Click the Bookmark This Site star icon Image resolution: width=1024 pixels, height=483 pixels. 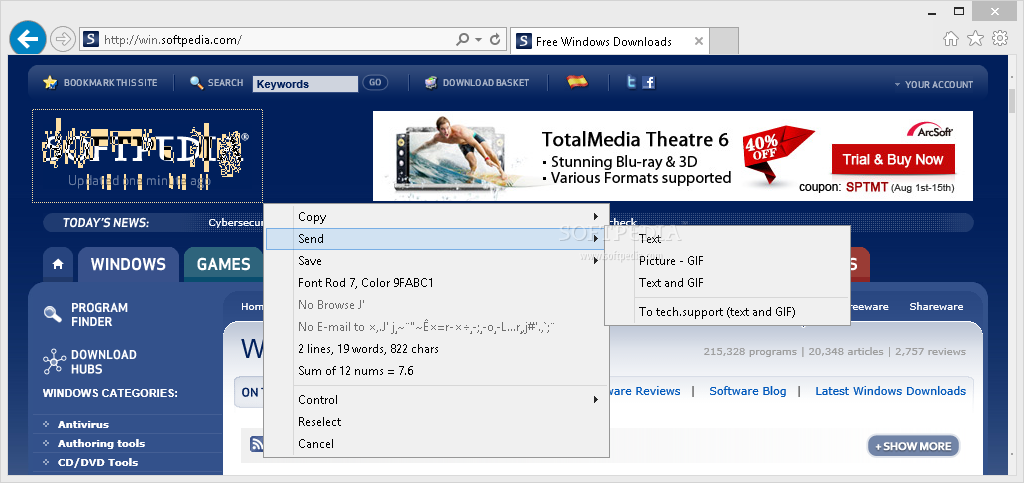[x=50, y=83]
